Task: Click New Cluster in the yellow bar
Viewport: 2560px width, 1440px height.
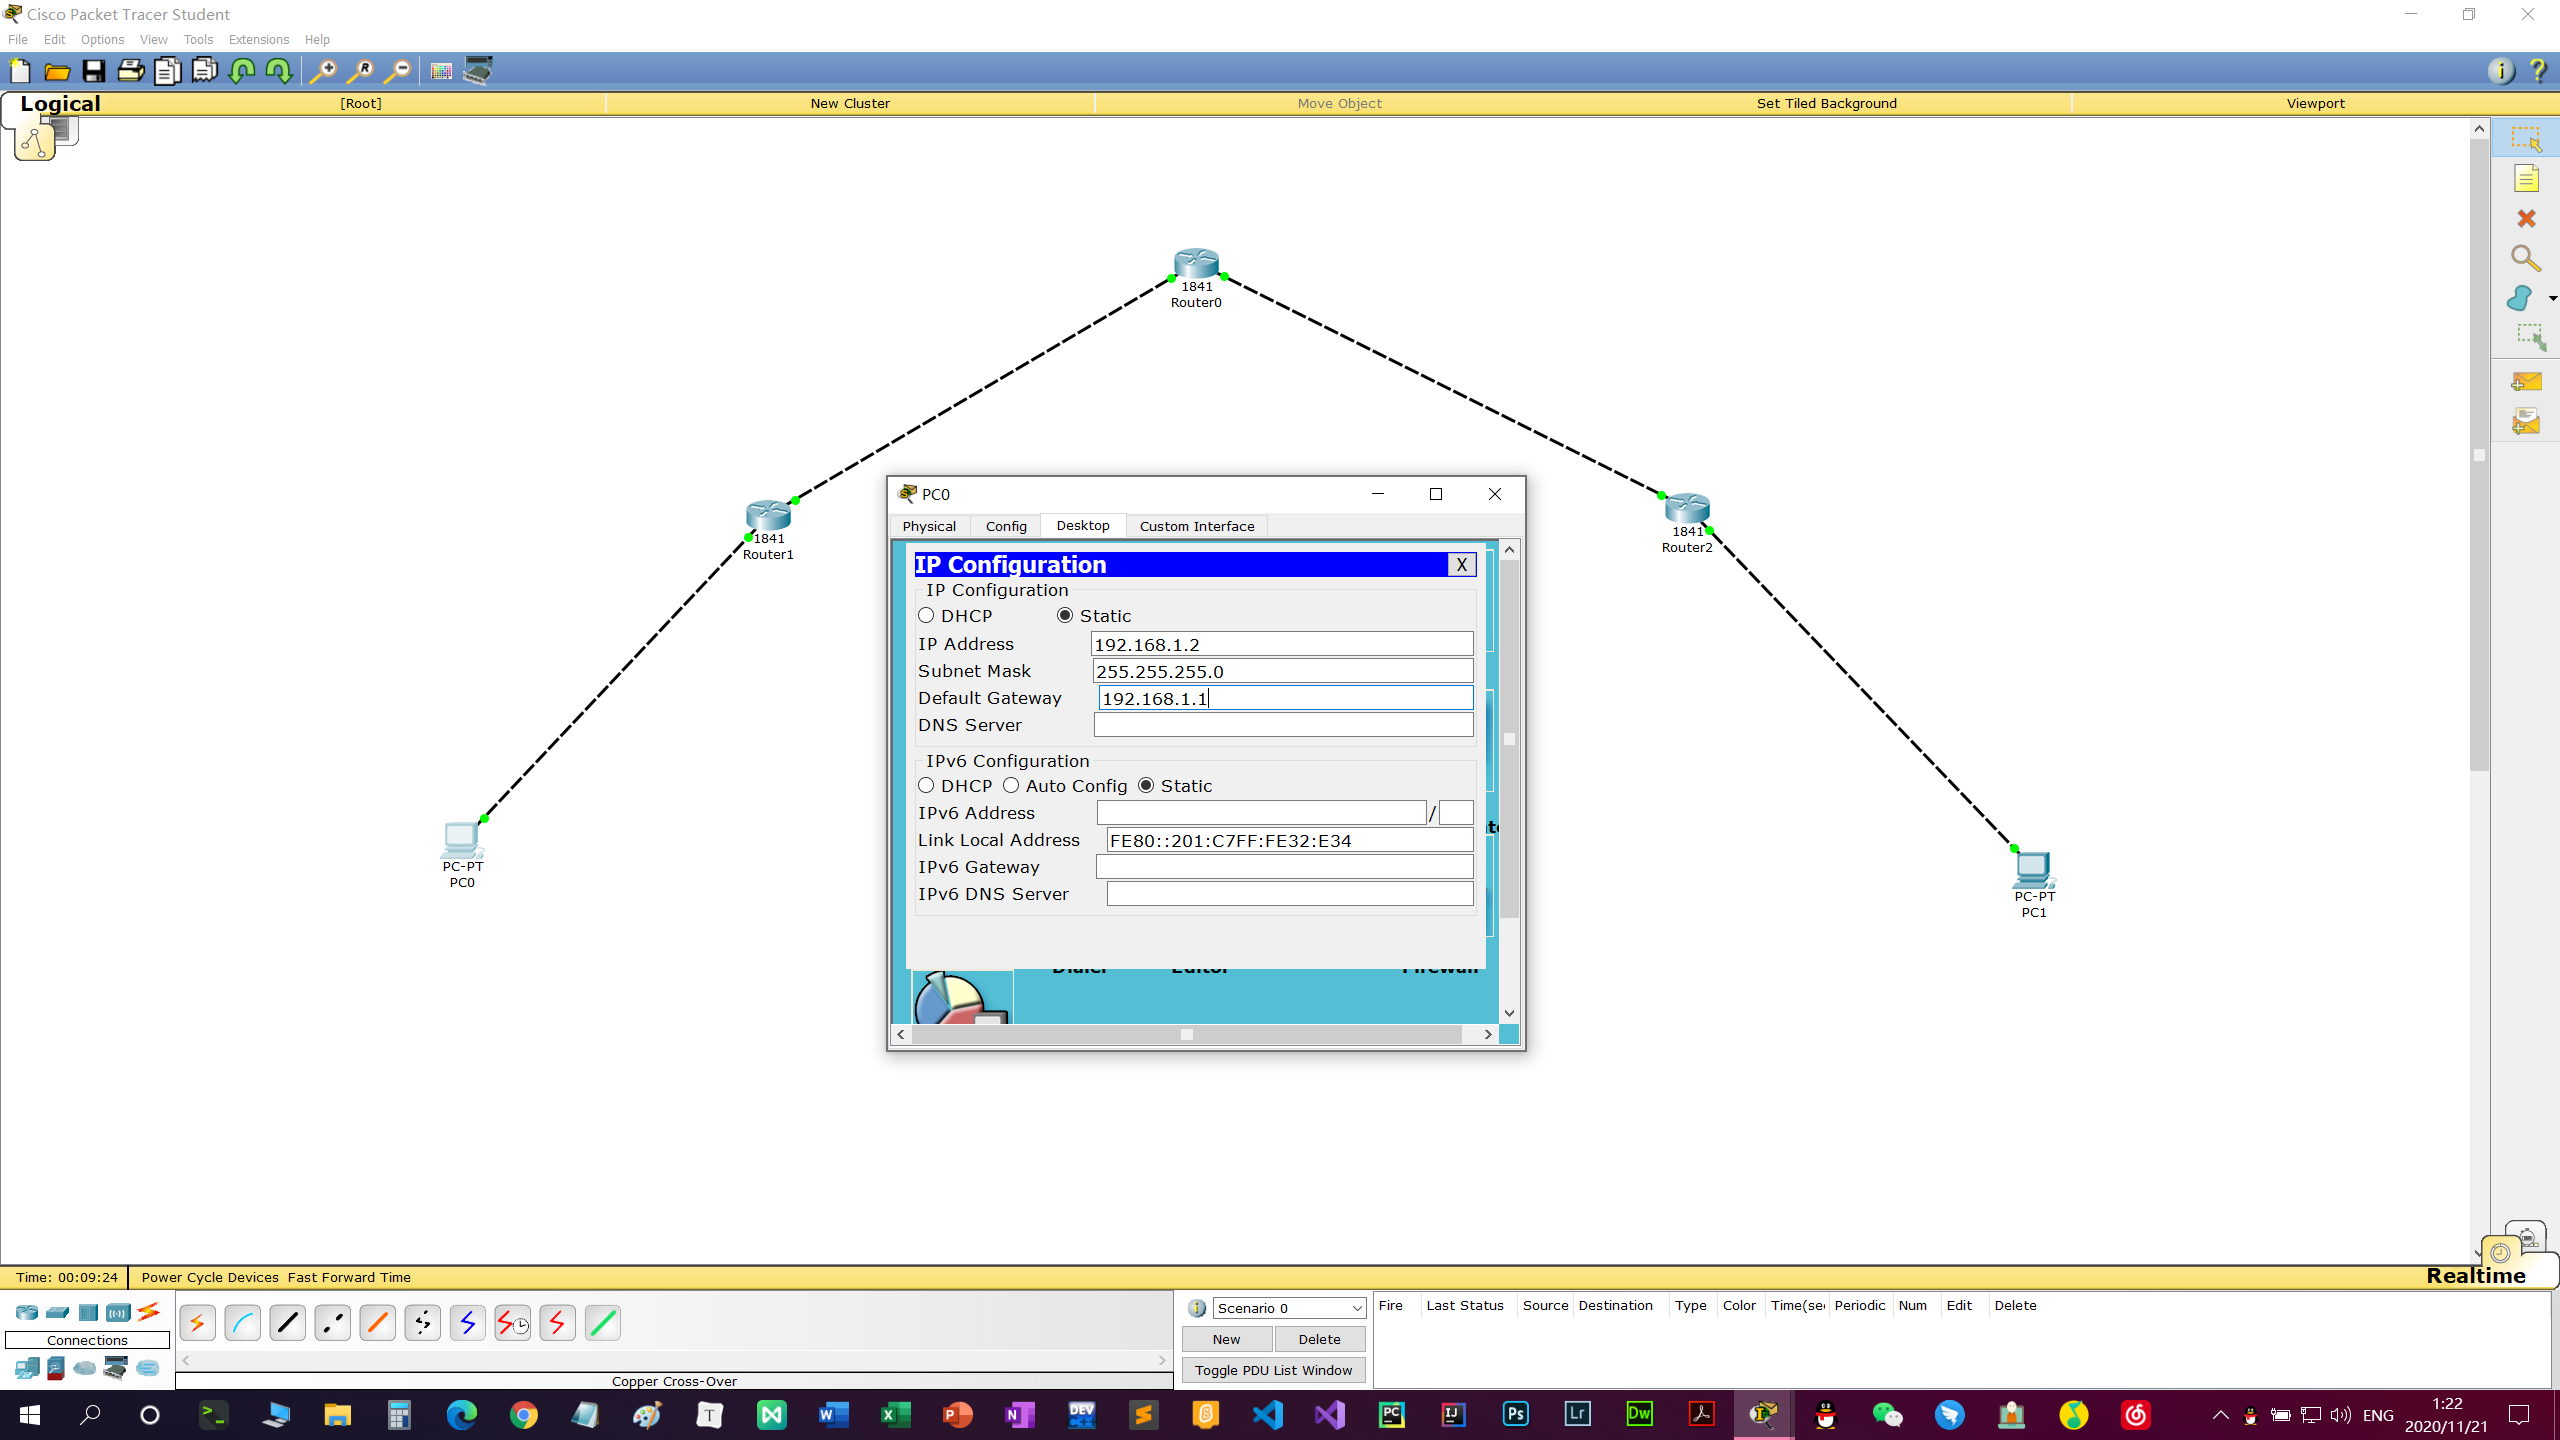Action: [x=850, y=103]
